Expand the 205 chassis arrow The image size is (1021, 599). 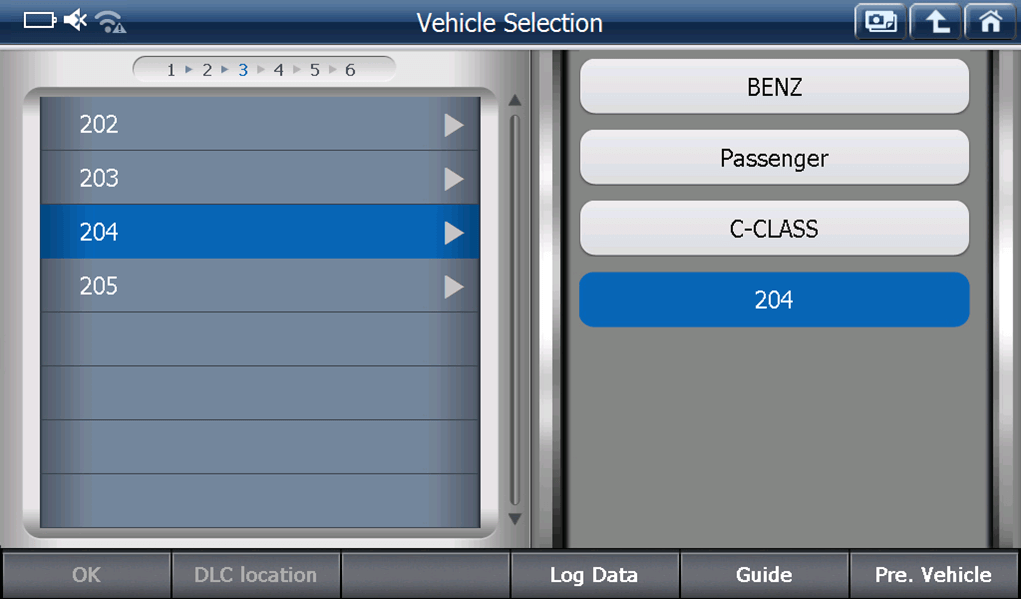point(454,287)
